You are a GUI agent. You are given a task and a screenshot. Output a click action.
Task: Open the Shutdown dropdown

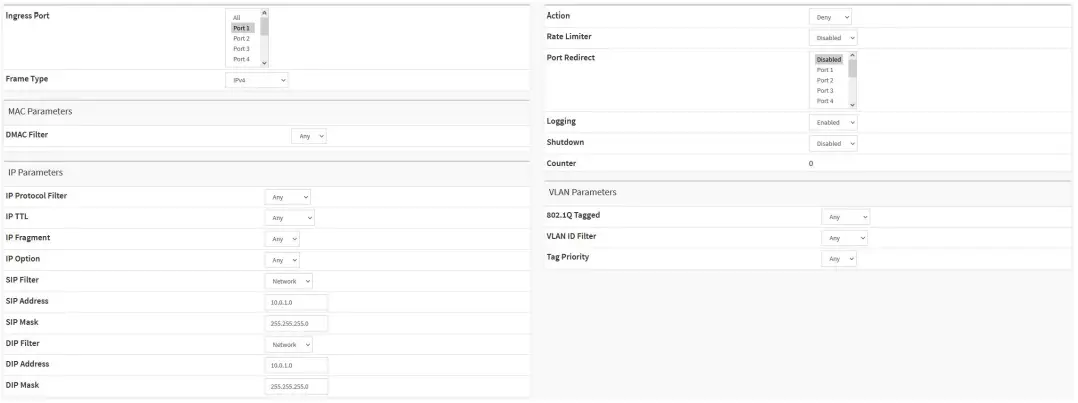(833, 143)
